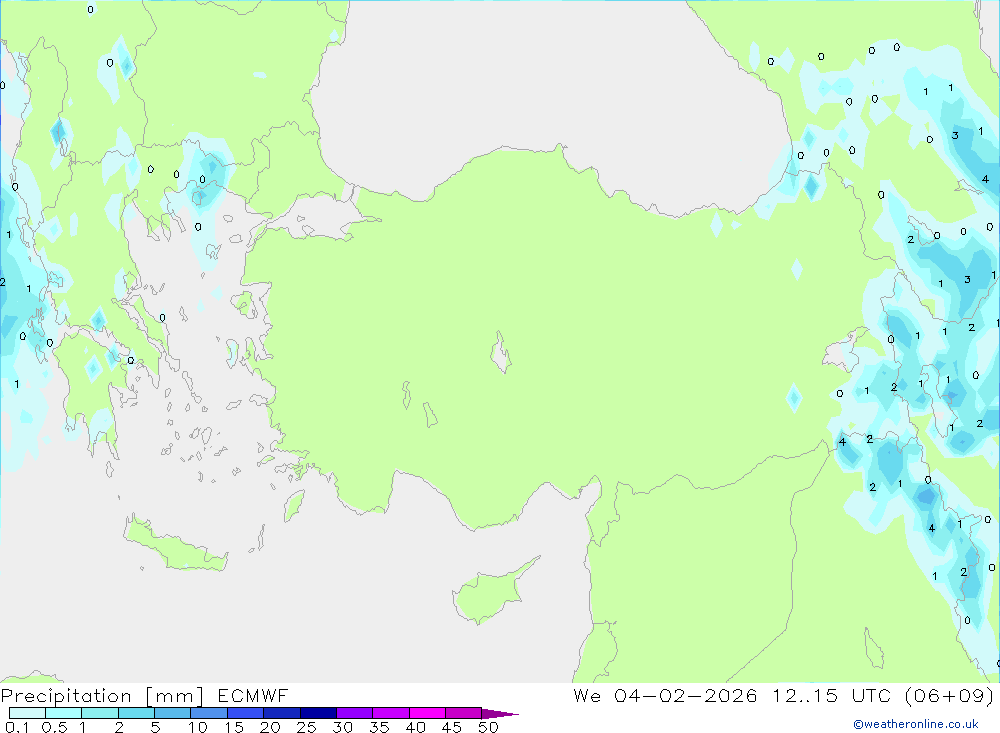Click the "Precipitation" title word
This screenshot has width=1000, height=733.
(x=66, y=696)
